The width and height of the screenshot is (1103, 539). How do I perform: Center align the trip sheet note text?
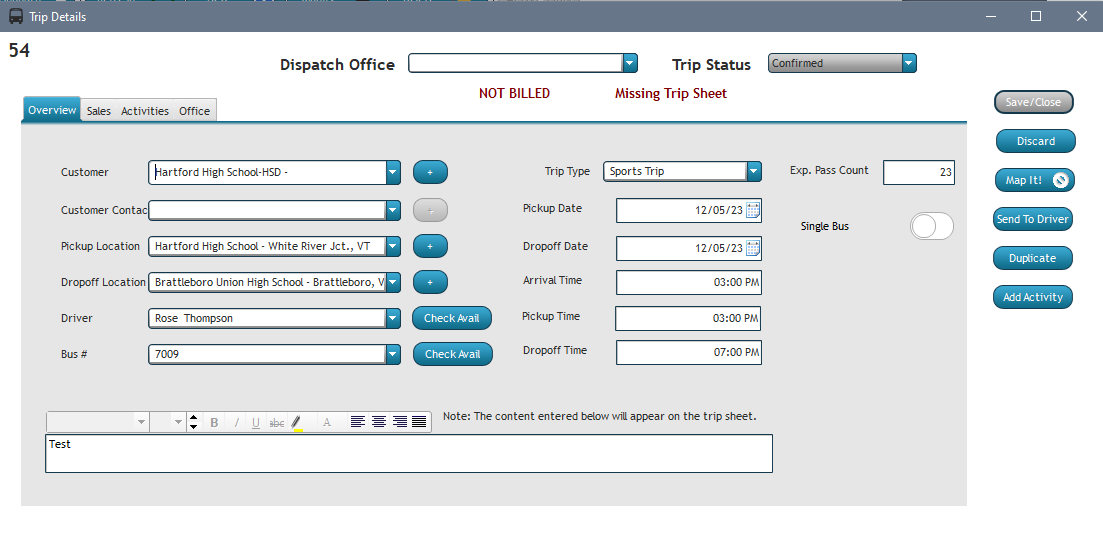pyautogui.click(x=379, y=422)
